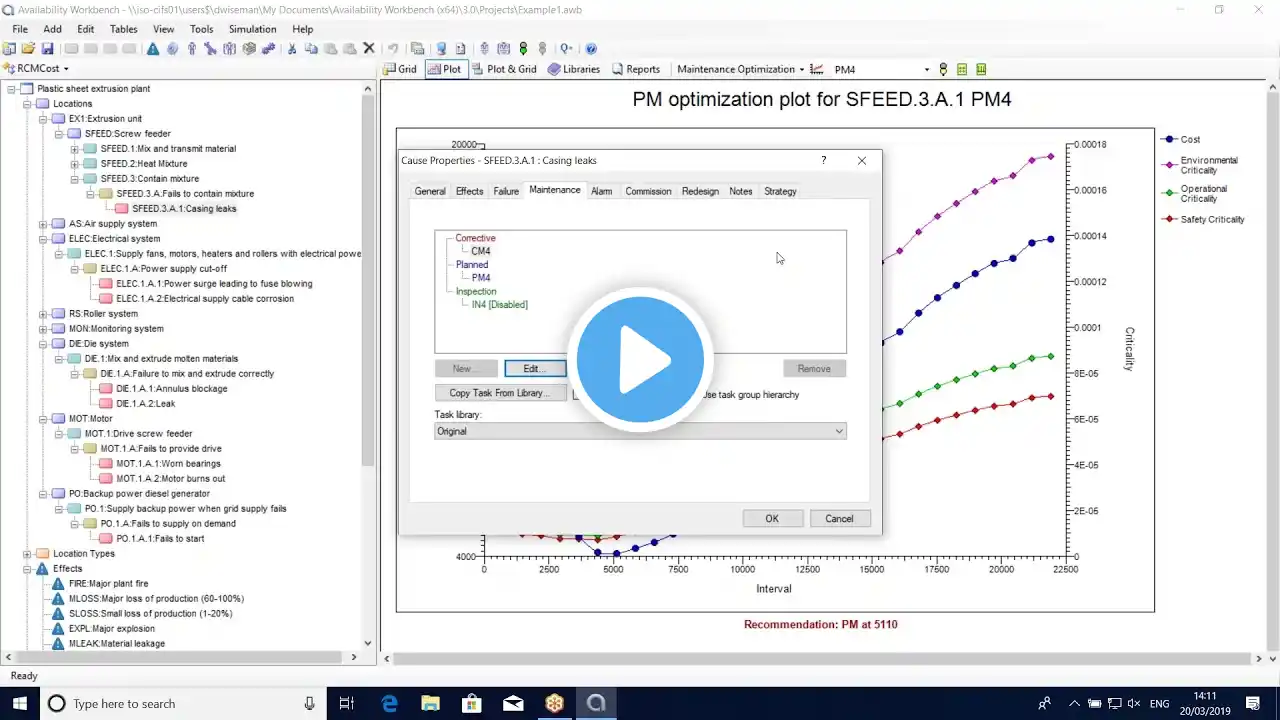Switch to the Grid view

pyautogui.click(x=400, y=70)
